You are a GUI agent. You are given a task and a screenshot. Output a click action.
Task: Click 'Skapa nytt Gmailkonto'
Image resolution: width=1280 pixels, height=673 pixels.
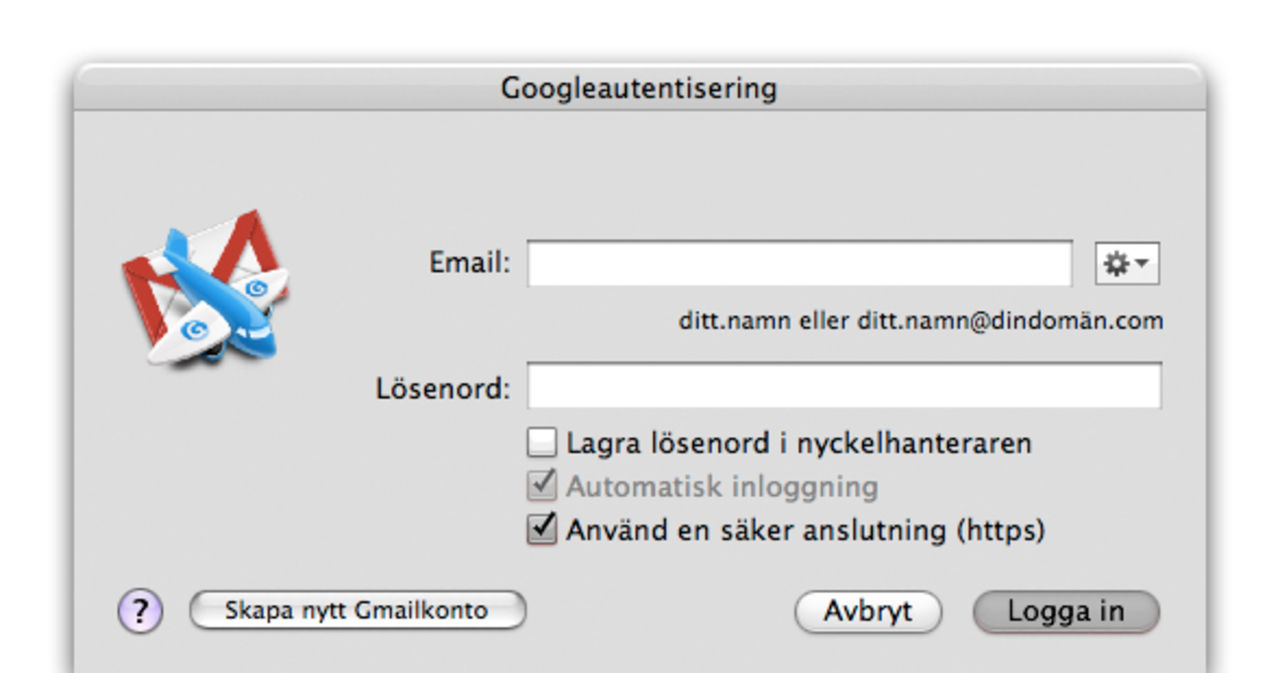point(357,611)
